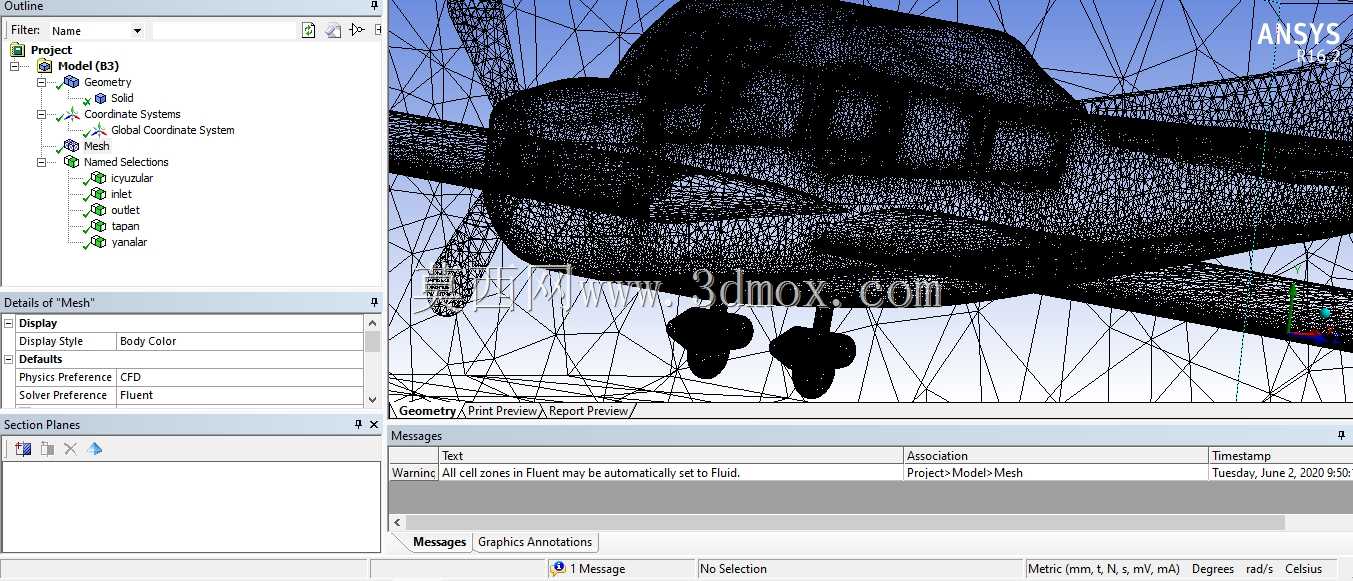Click the New Section Plane icon
Image resolution: width=1353 pixels, height=581 pixels.
[23, 449]
